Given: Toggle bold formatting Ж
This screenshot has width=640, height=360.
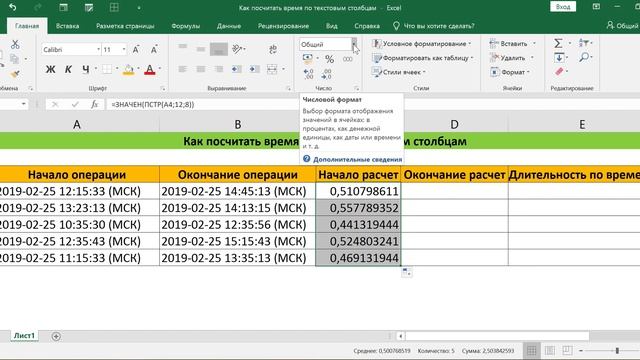Looking at the screenshot, I should click(x=50, y=69).
